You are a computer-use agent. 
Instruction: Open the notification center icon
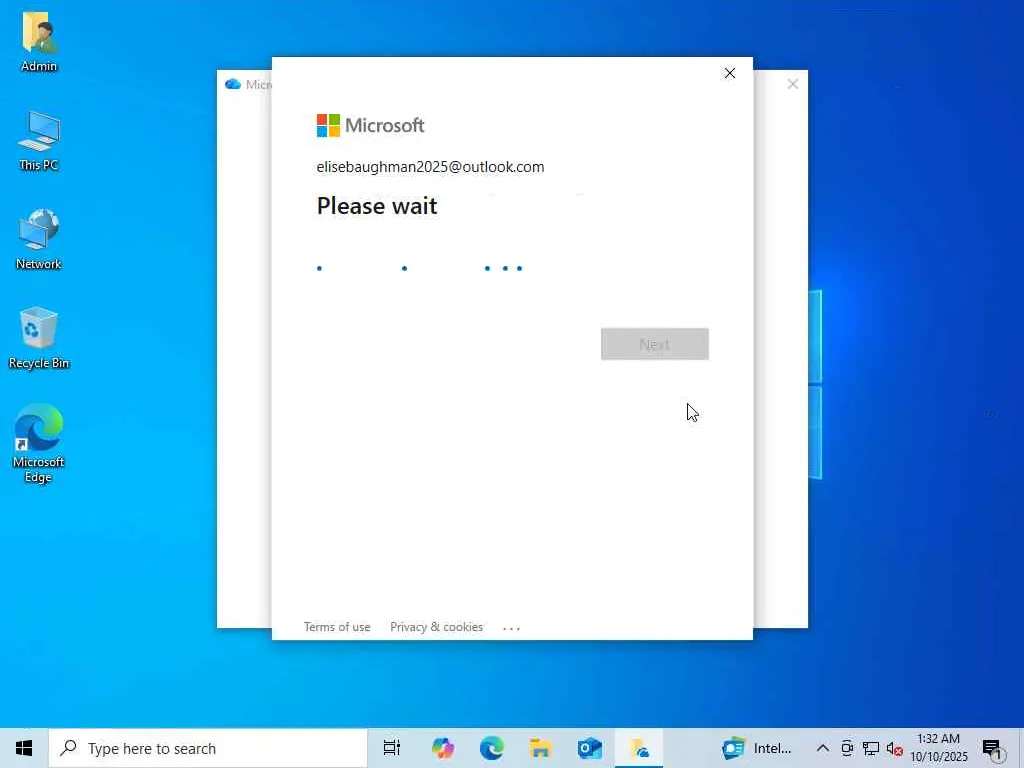[x=993, y=748]
